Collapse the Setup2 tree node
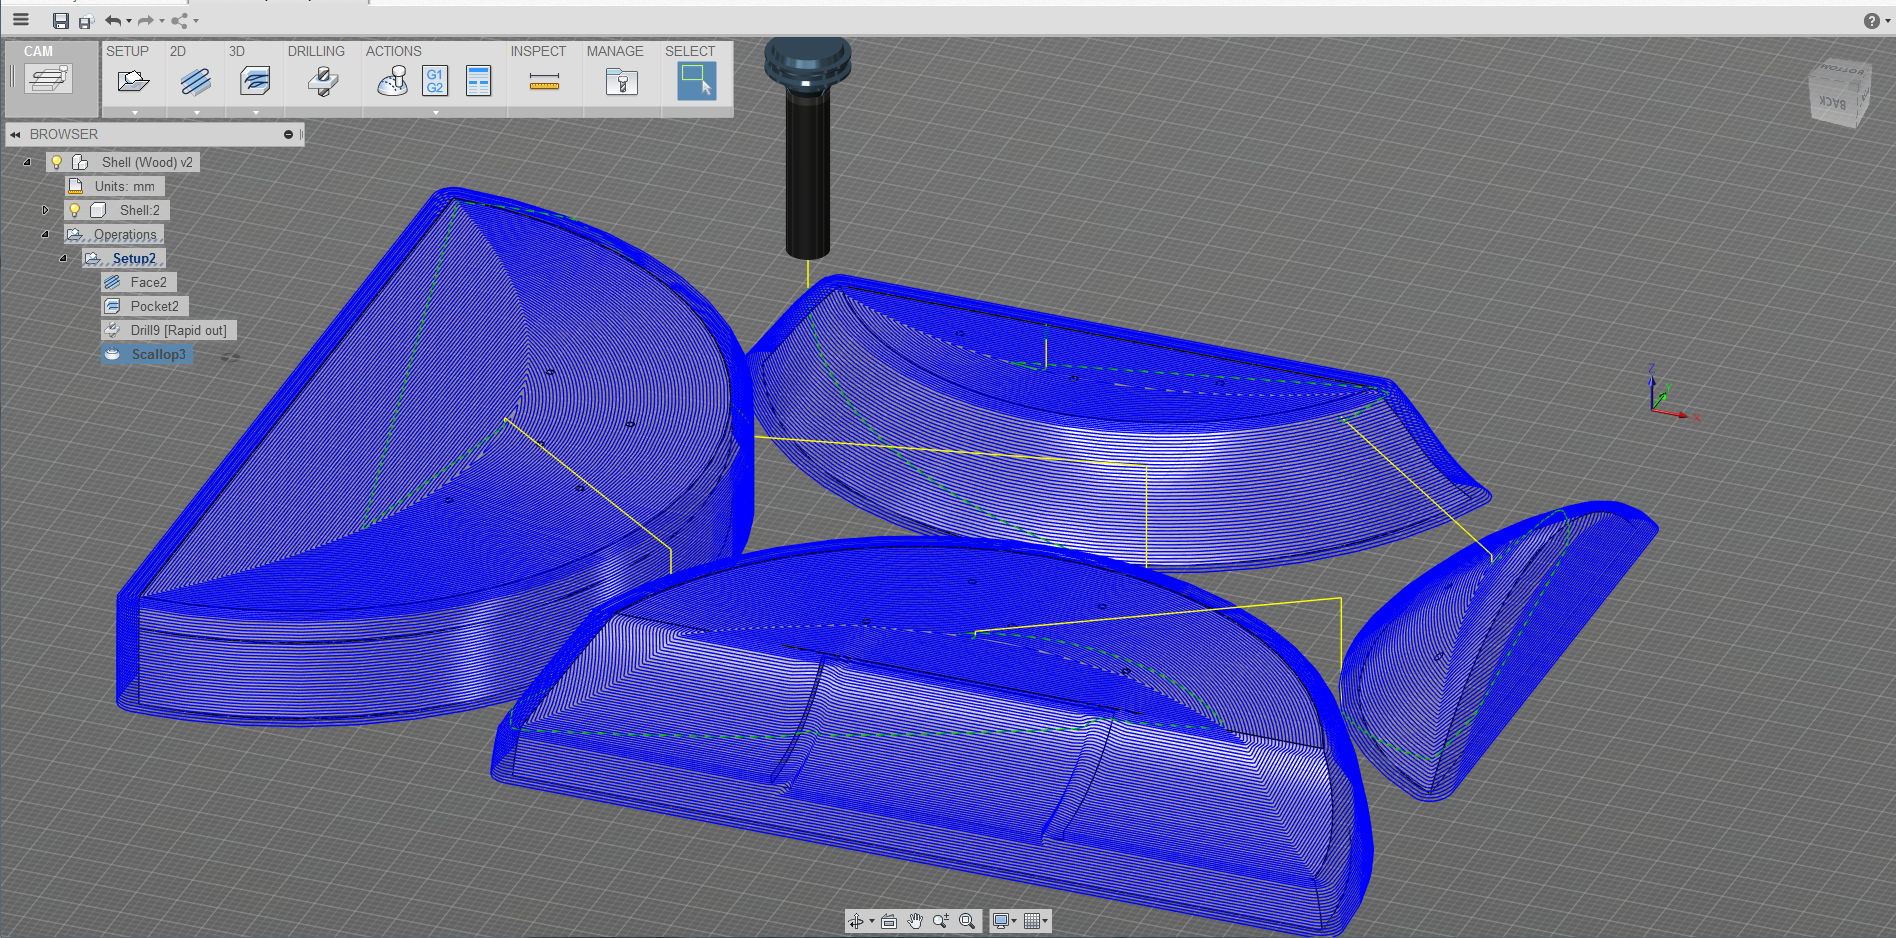This screenshot has width=1896, height=938. (x=63, y=258)
